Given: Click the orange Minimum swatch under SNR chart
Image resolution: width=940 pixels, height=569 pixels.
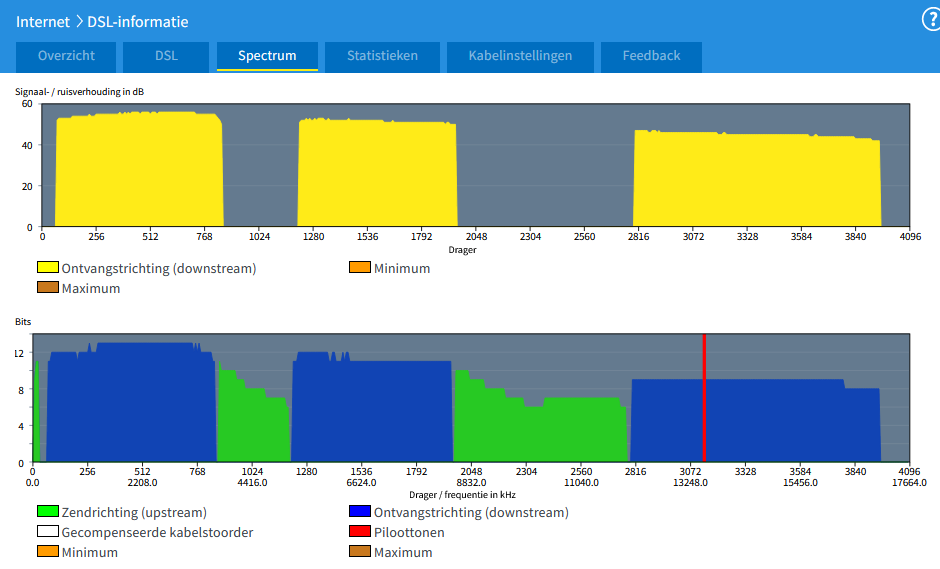Looking at the screenshot, I should [x=360, y=268].
